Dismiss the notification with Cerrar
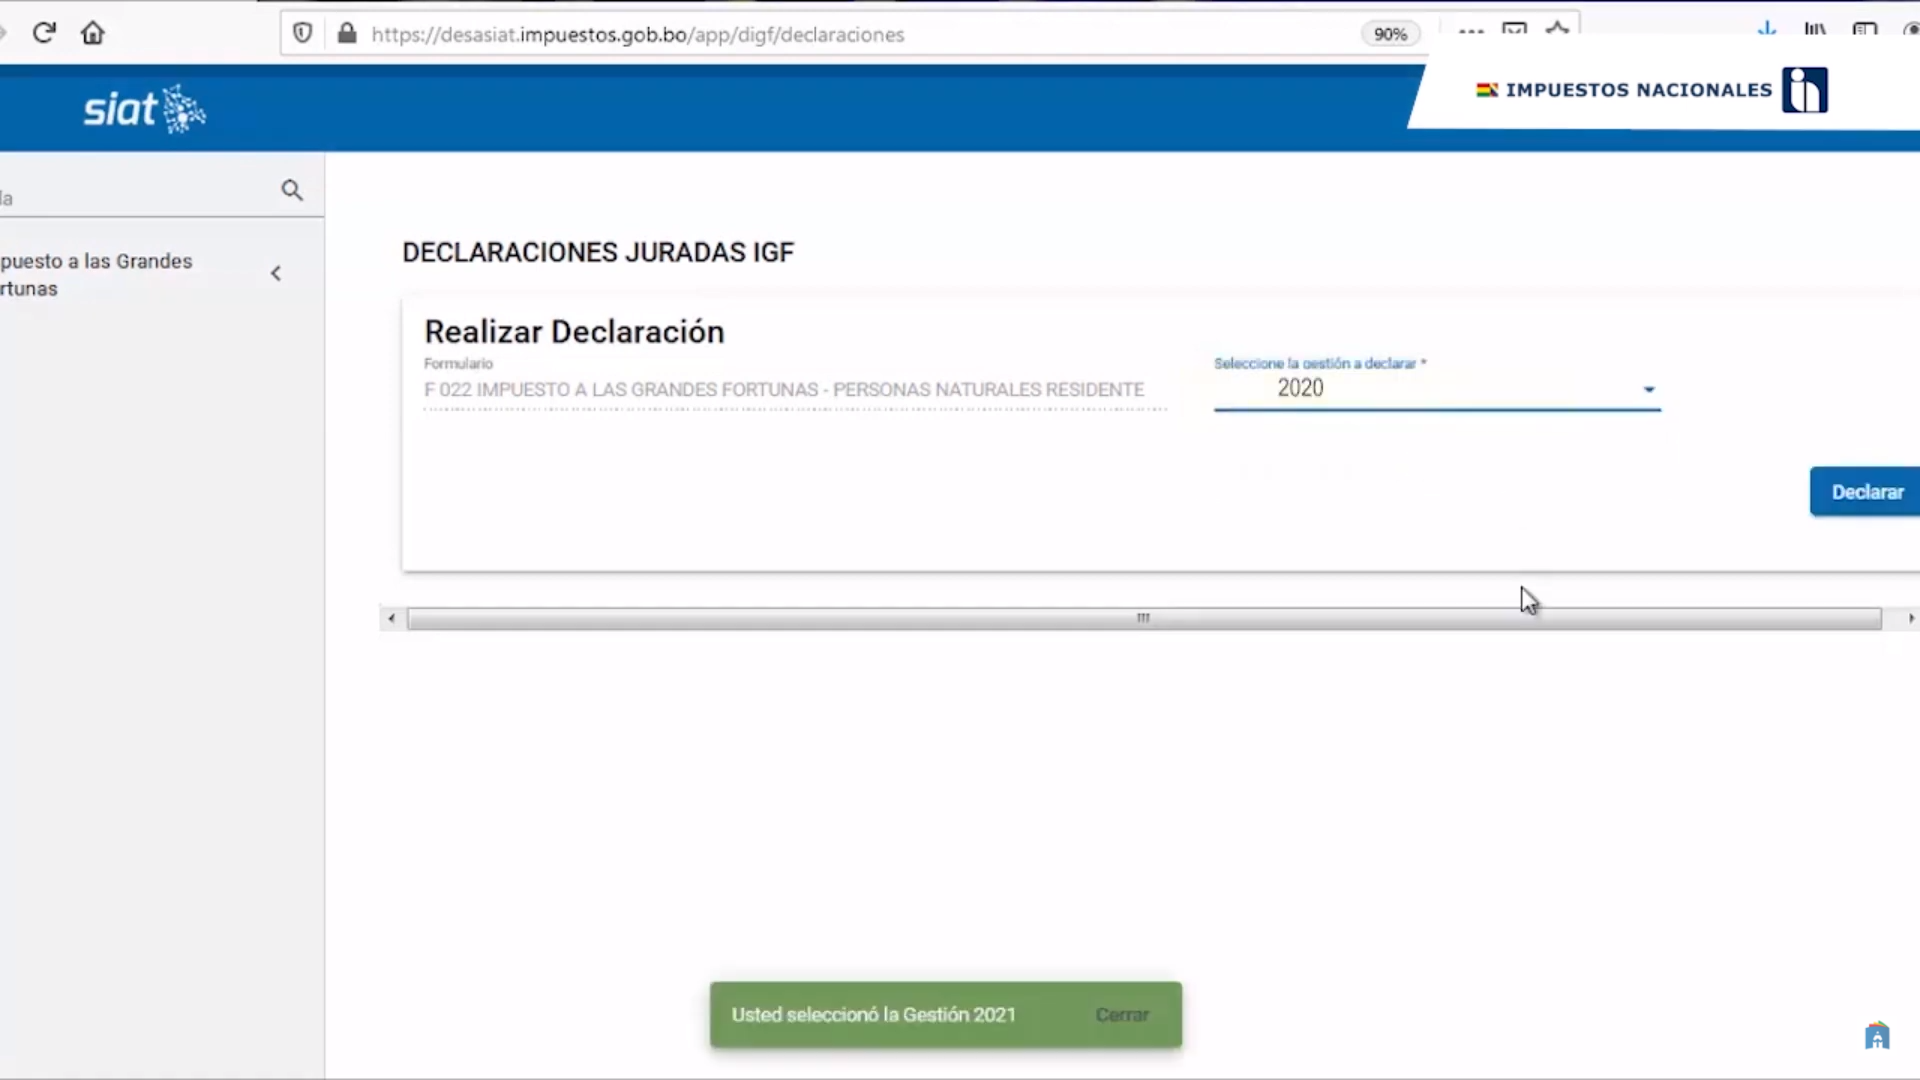 click(1121, 1014)
